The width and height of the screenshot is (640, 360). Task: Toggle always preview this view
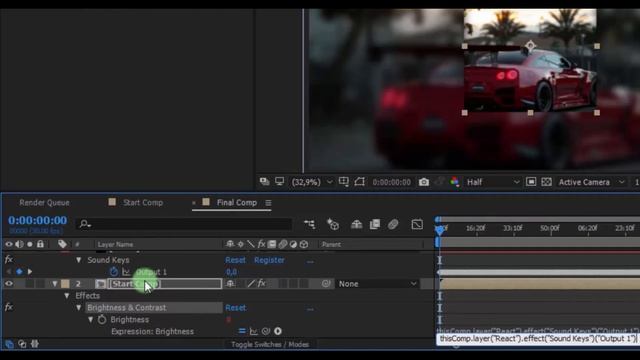pyautogui.click(x=264, y=182)
